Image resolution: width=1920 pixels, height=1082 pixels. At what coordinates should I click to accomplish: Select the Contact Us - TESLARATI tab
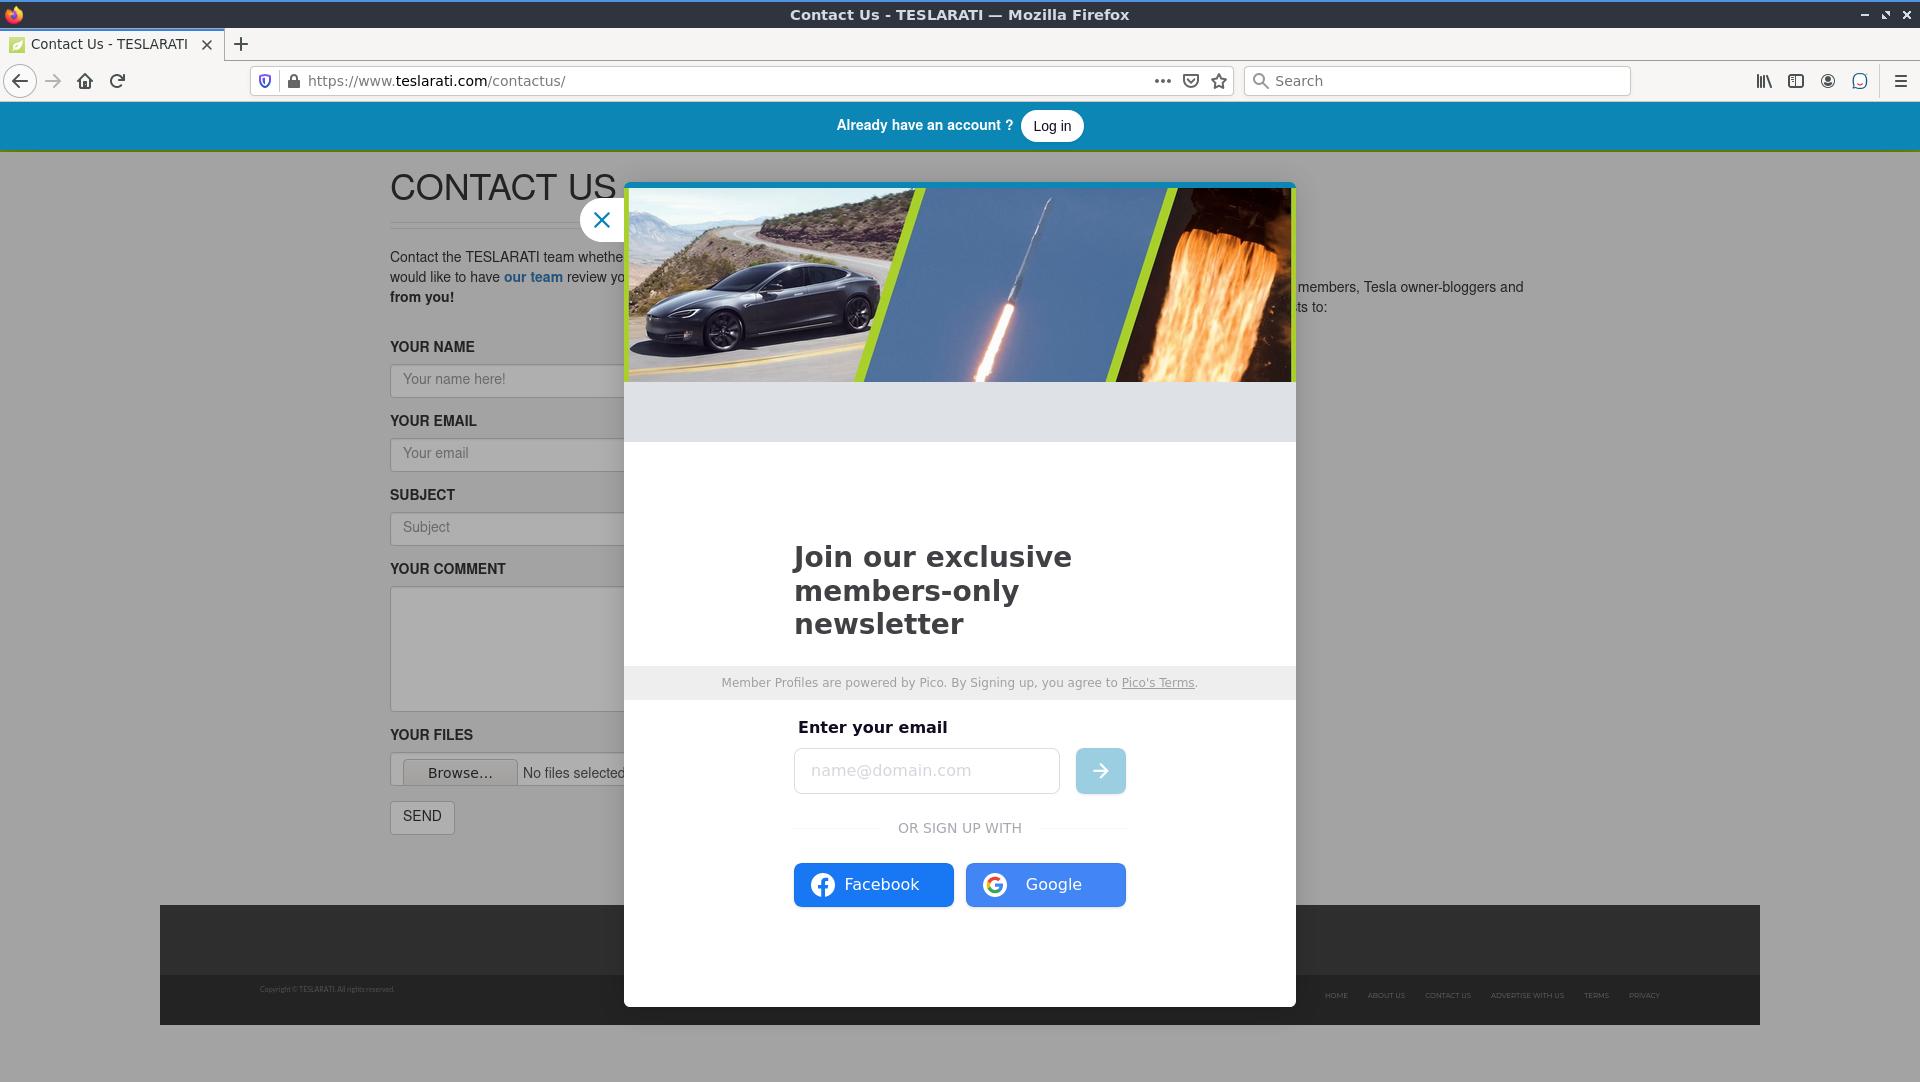pyautogui.click(x=110, y=44)
